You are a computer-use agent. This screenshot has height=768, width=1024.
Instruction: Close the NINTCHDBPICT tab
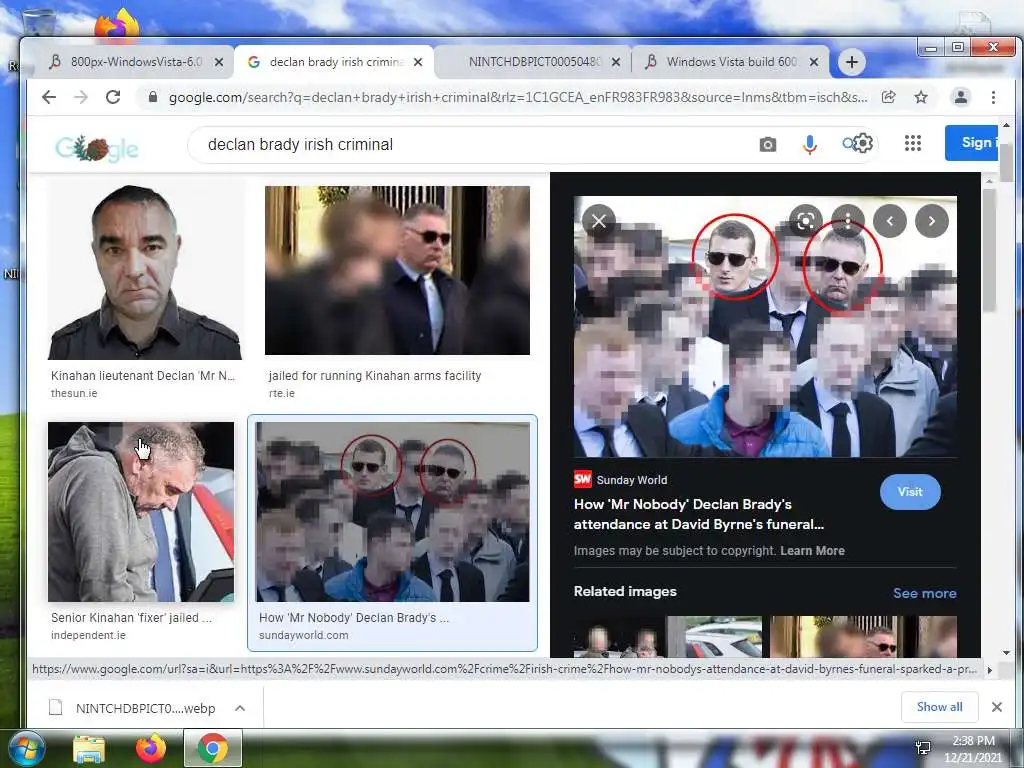pyautogui.click(x=616, y=62)
